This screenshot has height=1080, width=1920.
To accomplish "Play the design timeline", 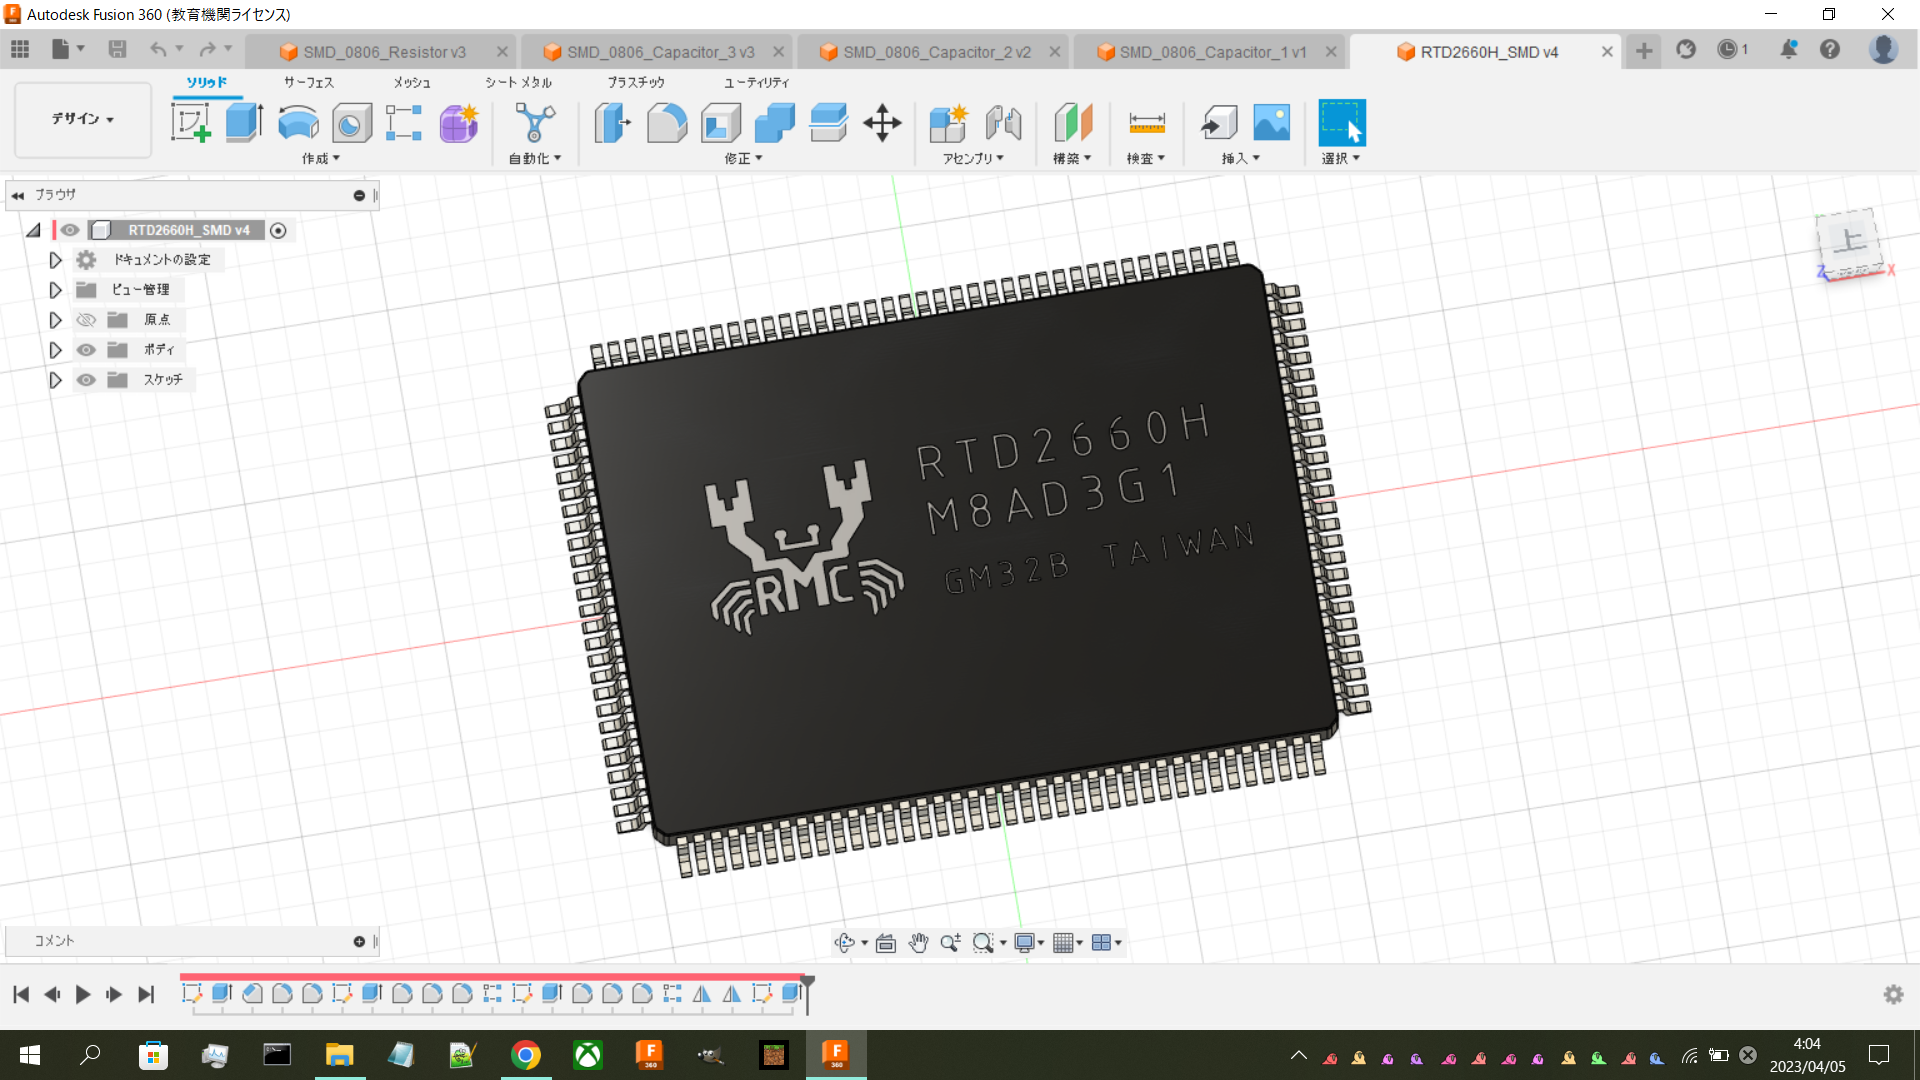I will coord(83,994).
